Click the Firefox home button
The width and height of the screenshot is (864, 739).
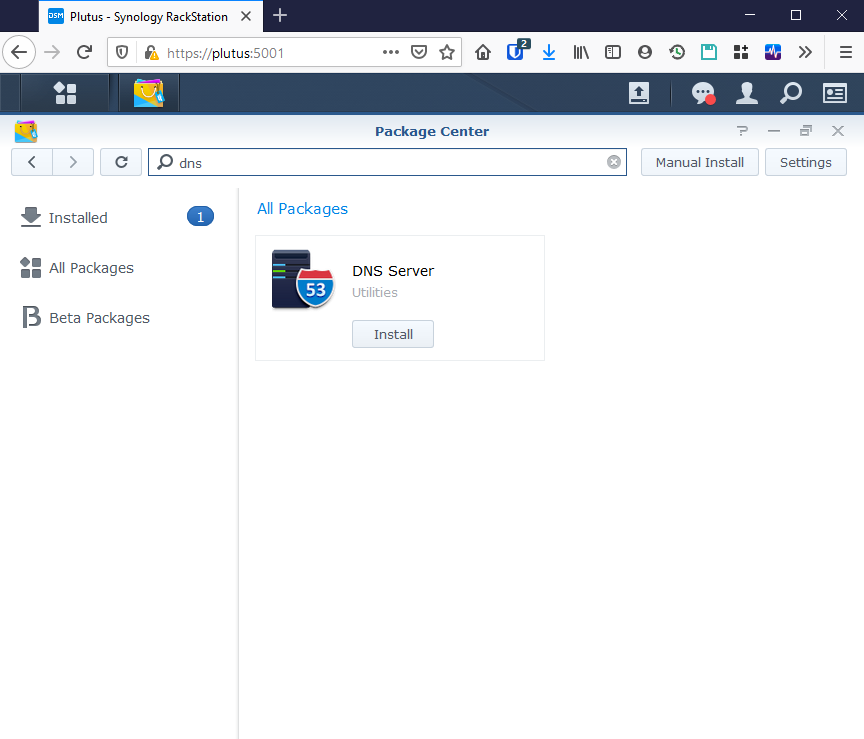click(483, 52)
